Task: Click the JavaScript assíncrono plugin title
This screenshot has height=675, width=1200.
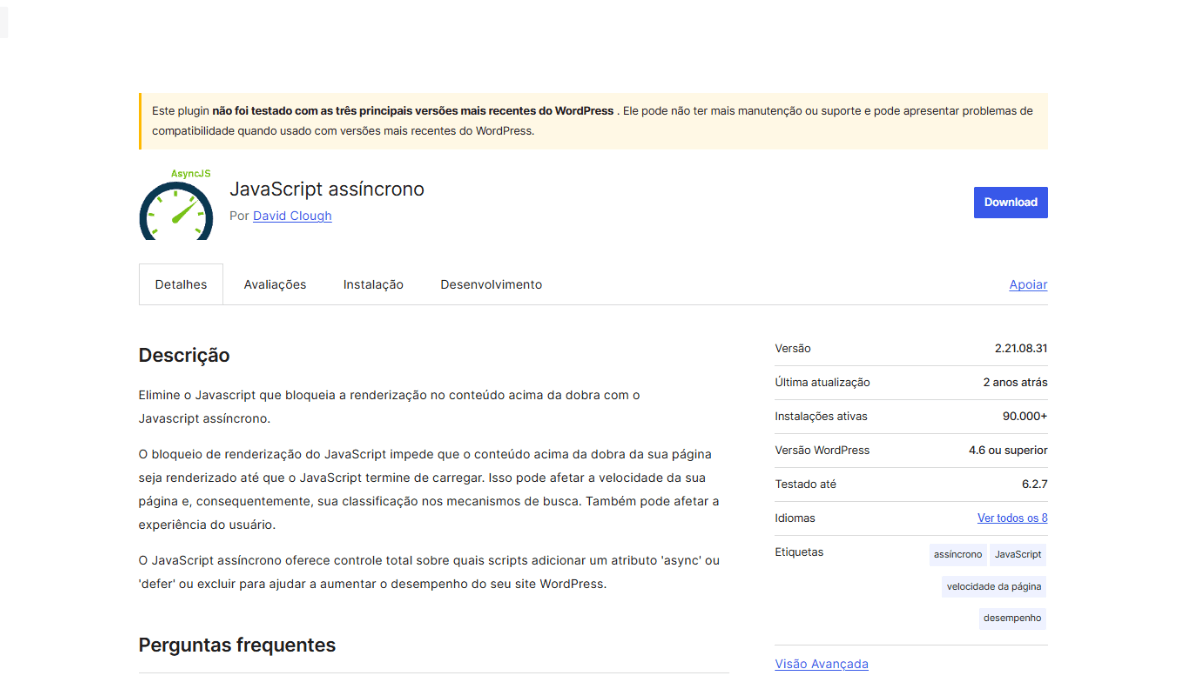Action: click(x=327, y=189)
